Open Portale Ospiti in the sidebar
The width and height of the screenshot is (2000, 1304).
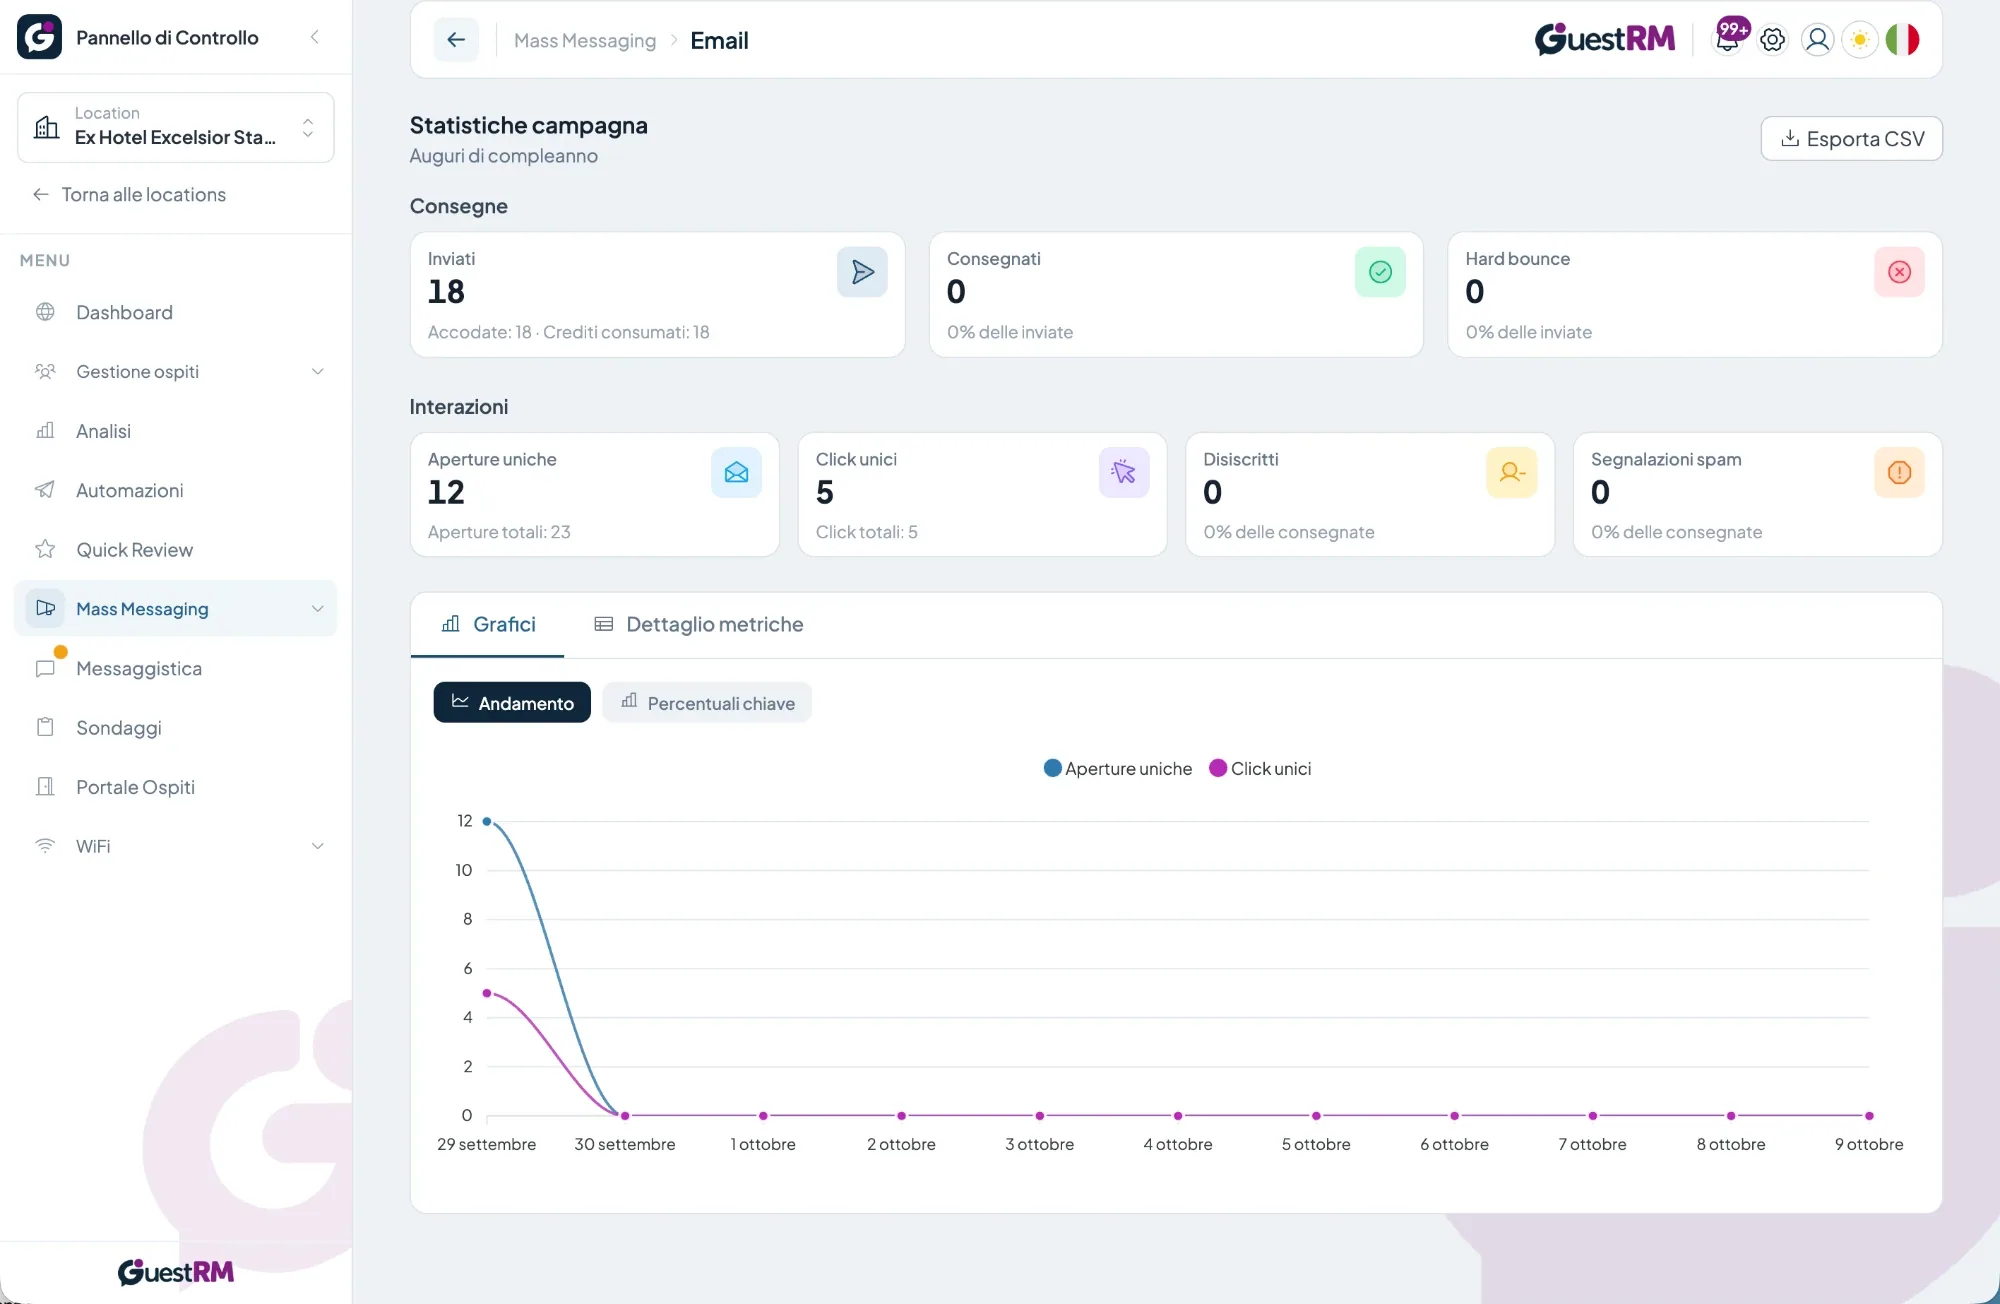tap(175, 787)
